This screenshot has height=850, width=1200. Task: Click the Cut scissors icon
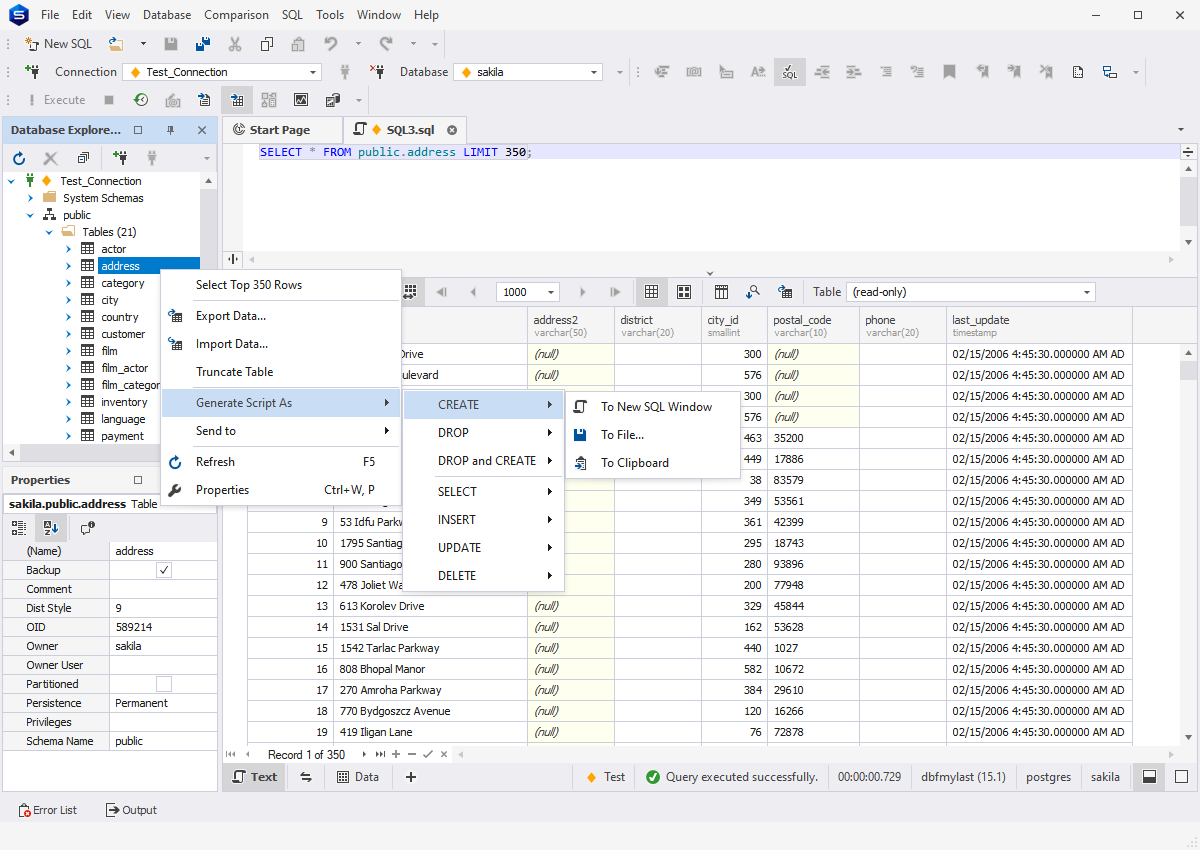tap(235, 44)
